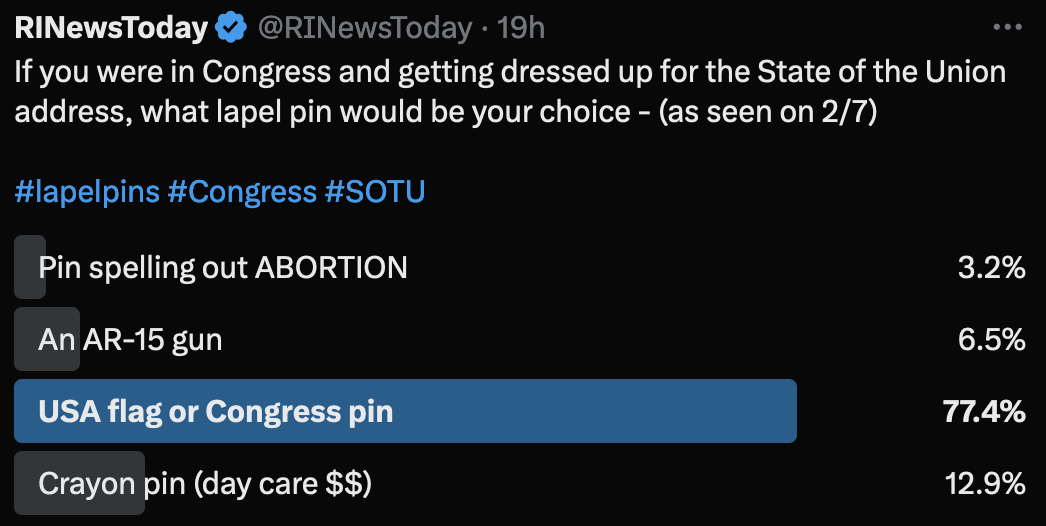Viewport: 1046px width, 526px height.
Task: Pick the 'USA flag or Congress pin' option
Action: point(216,411)
